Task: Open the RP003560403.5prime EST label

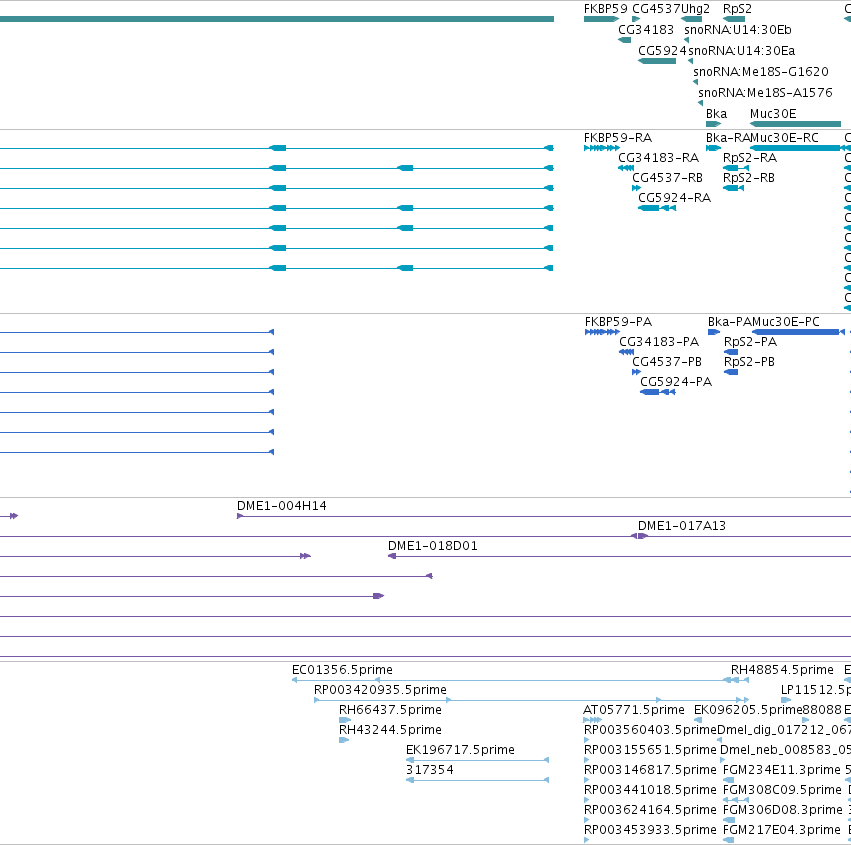Action: 650,730
